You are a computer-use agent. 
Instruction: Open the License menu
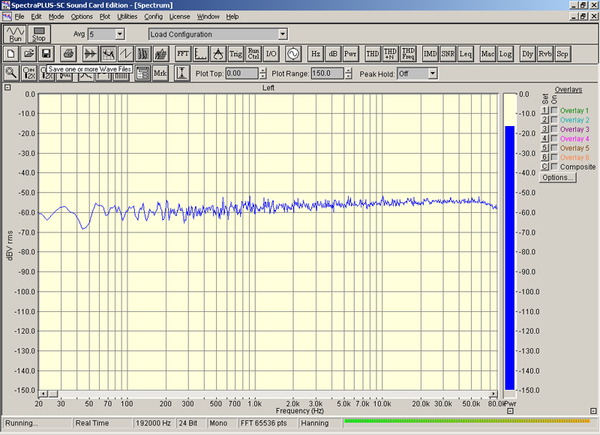coord(179,16)
